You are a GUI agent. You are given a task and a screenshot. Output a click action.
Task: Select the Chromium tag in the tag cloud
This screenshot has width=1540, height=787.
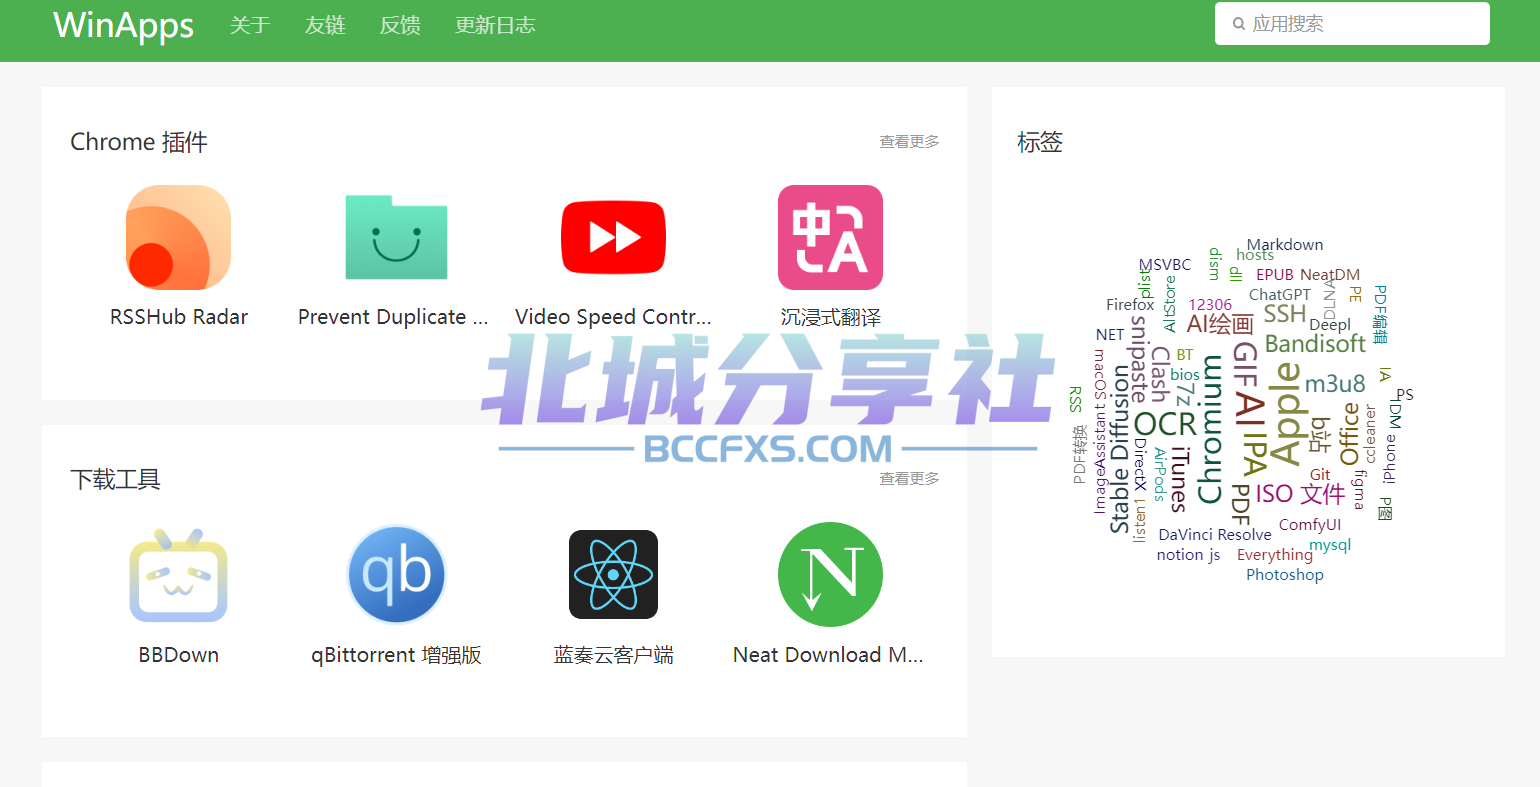pos(1210,430)
